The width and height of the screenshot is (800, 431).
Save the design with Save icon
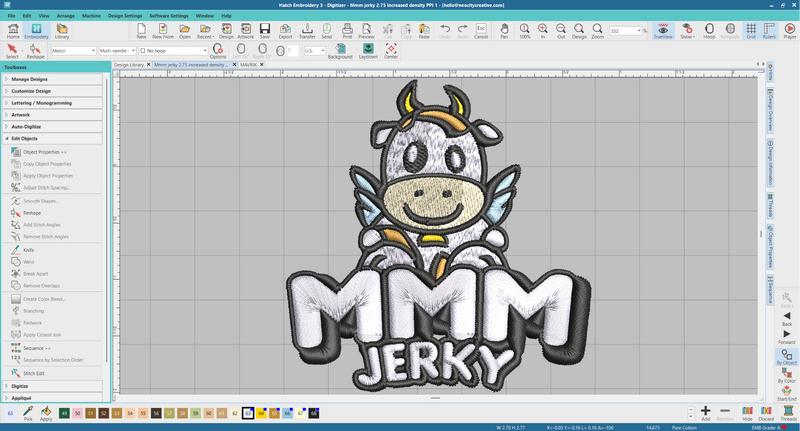(x=264, y=31)
